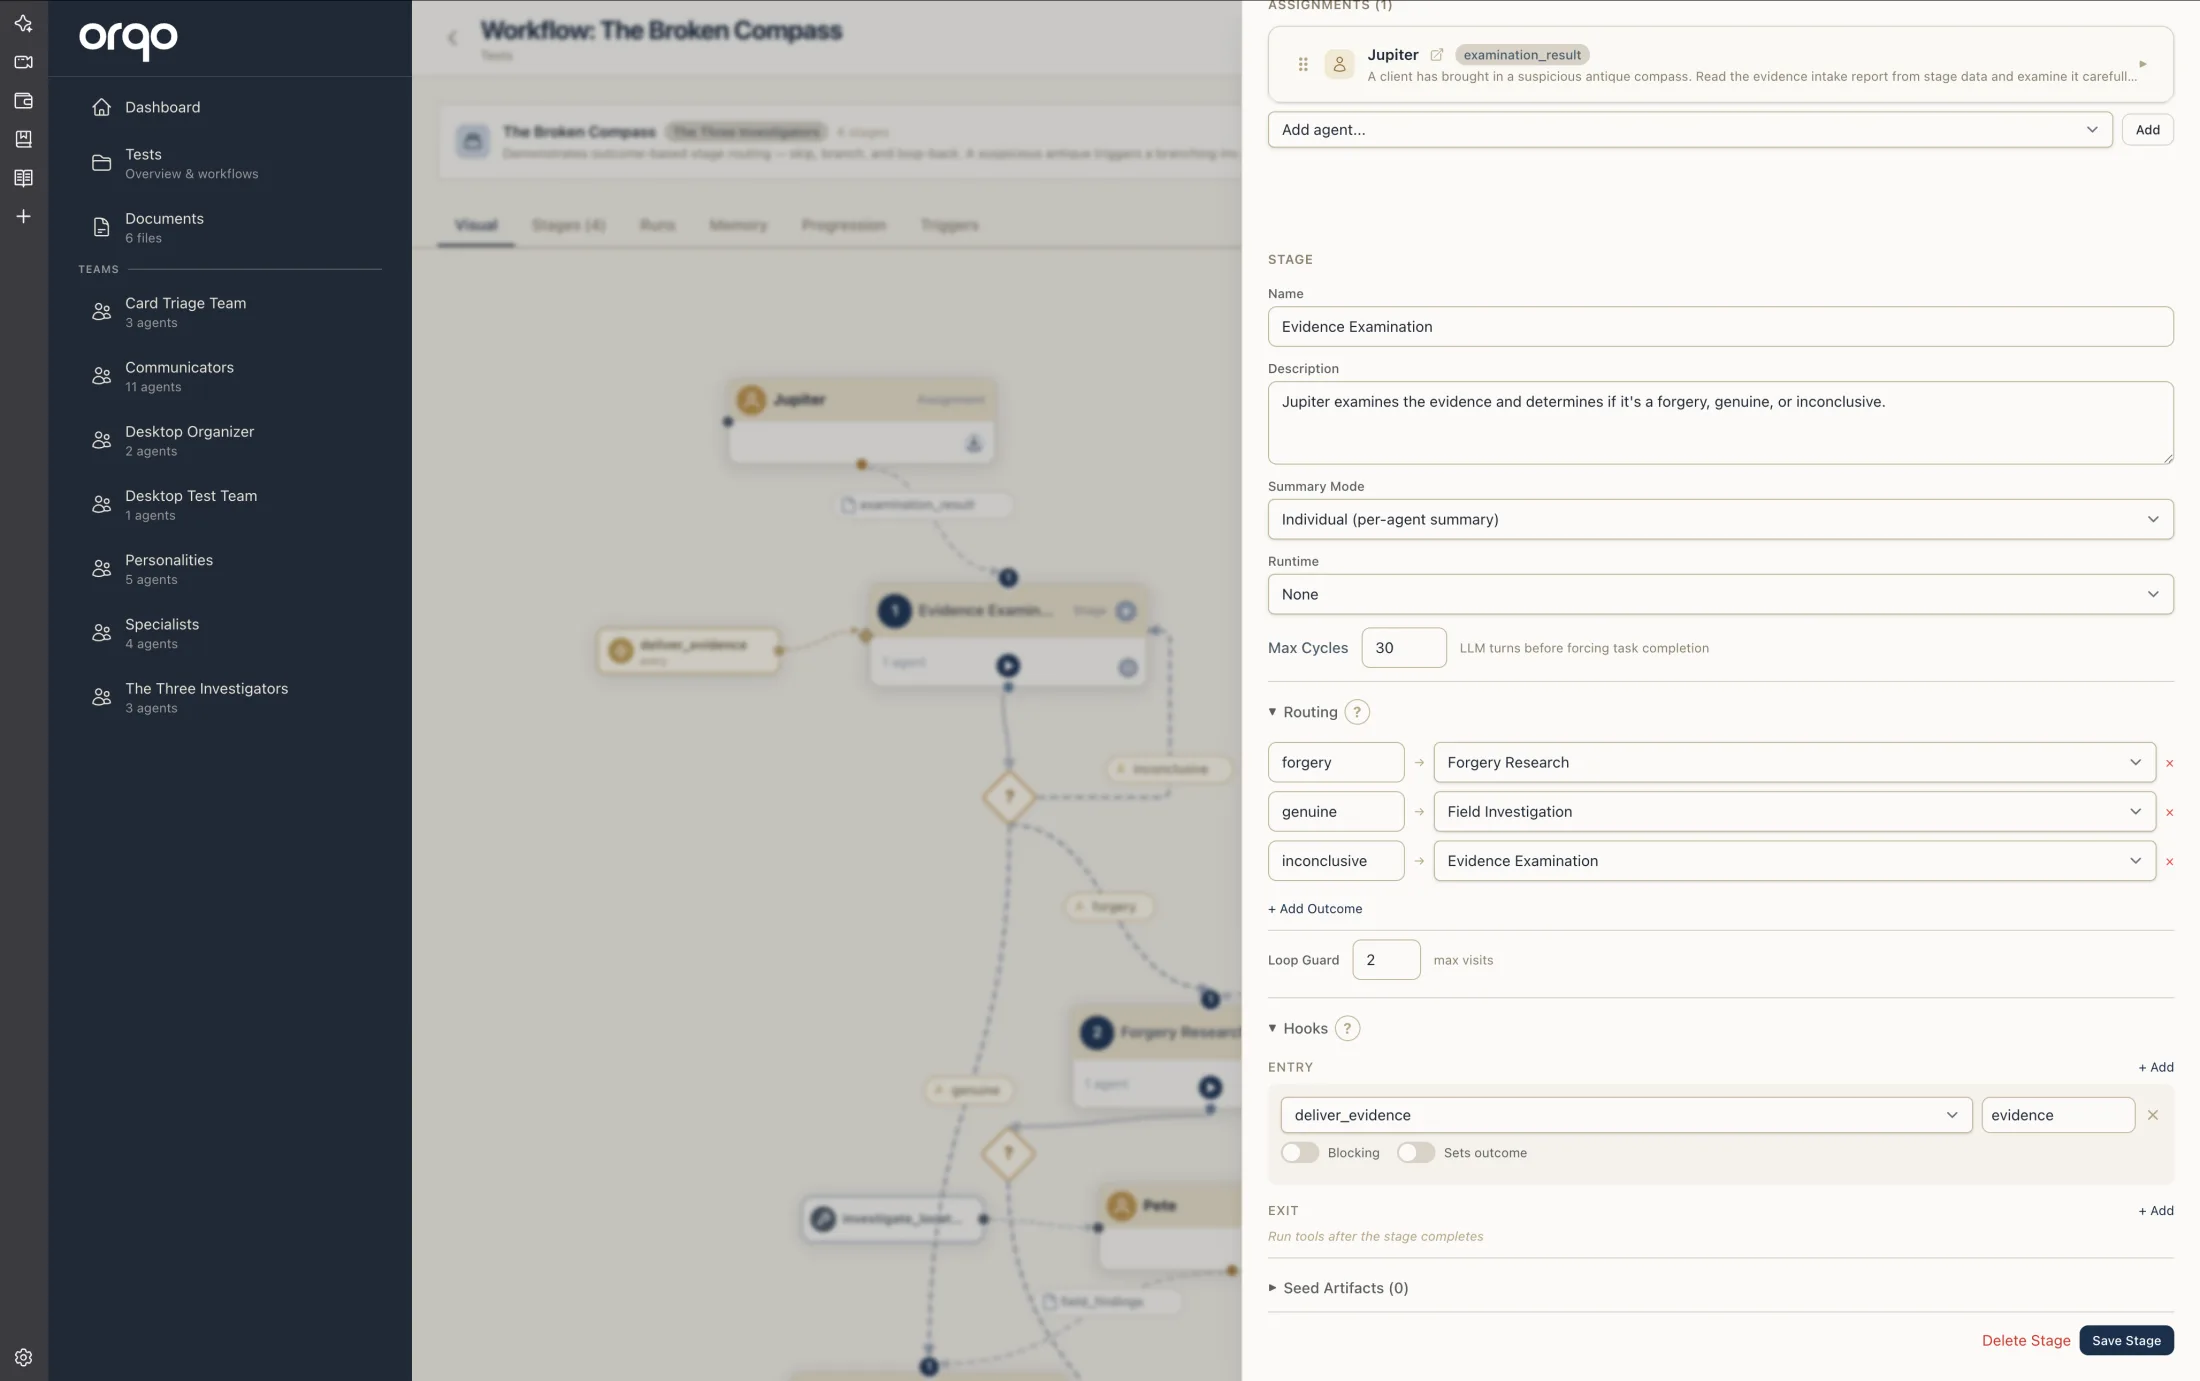Image resolution: width=2200 pixels, height=1381 pixels.
Task: Select Card Triage Team
Action: coord(230,312)
